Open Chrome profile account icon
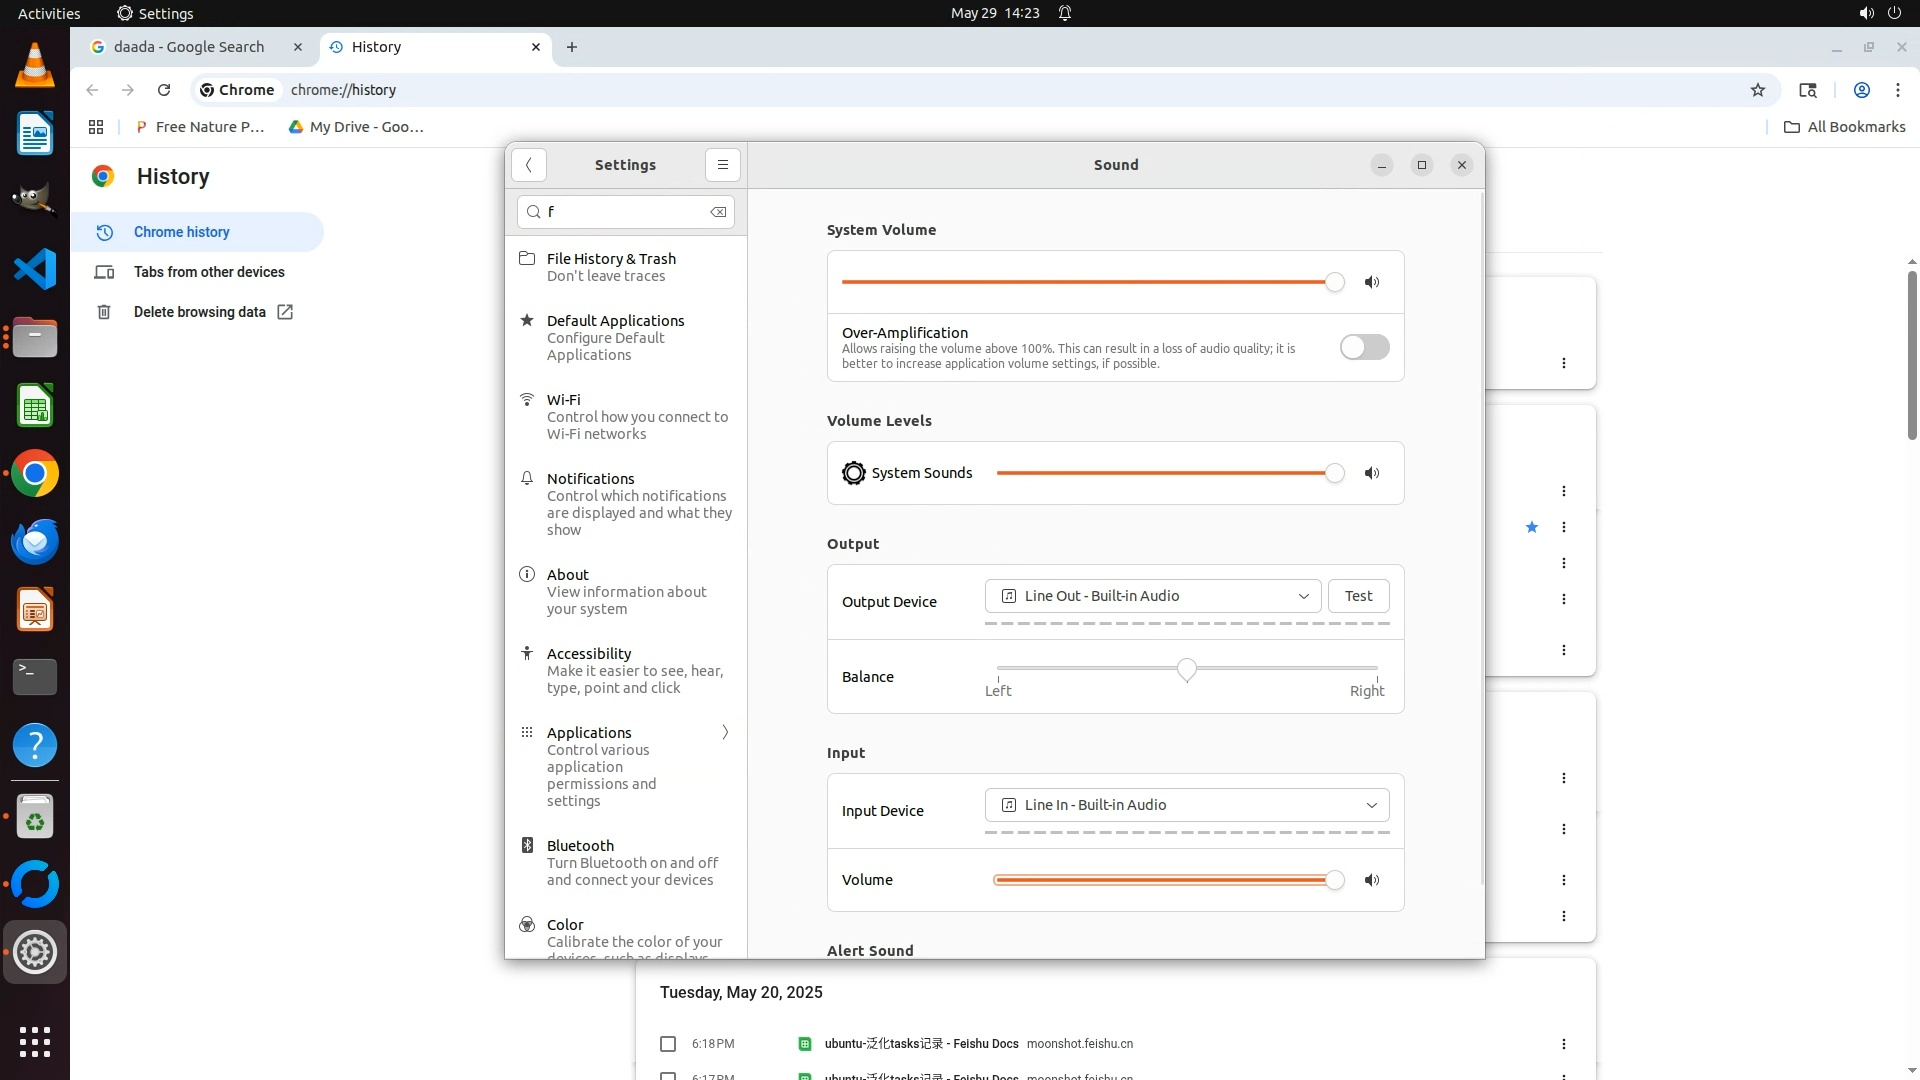The image size is (1920, 1080). click(x=1861, y=90)
